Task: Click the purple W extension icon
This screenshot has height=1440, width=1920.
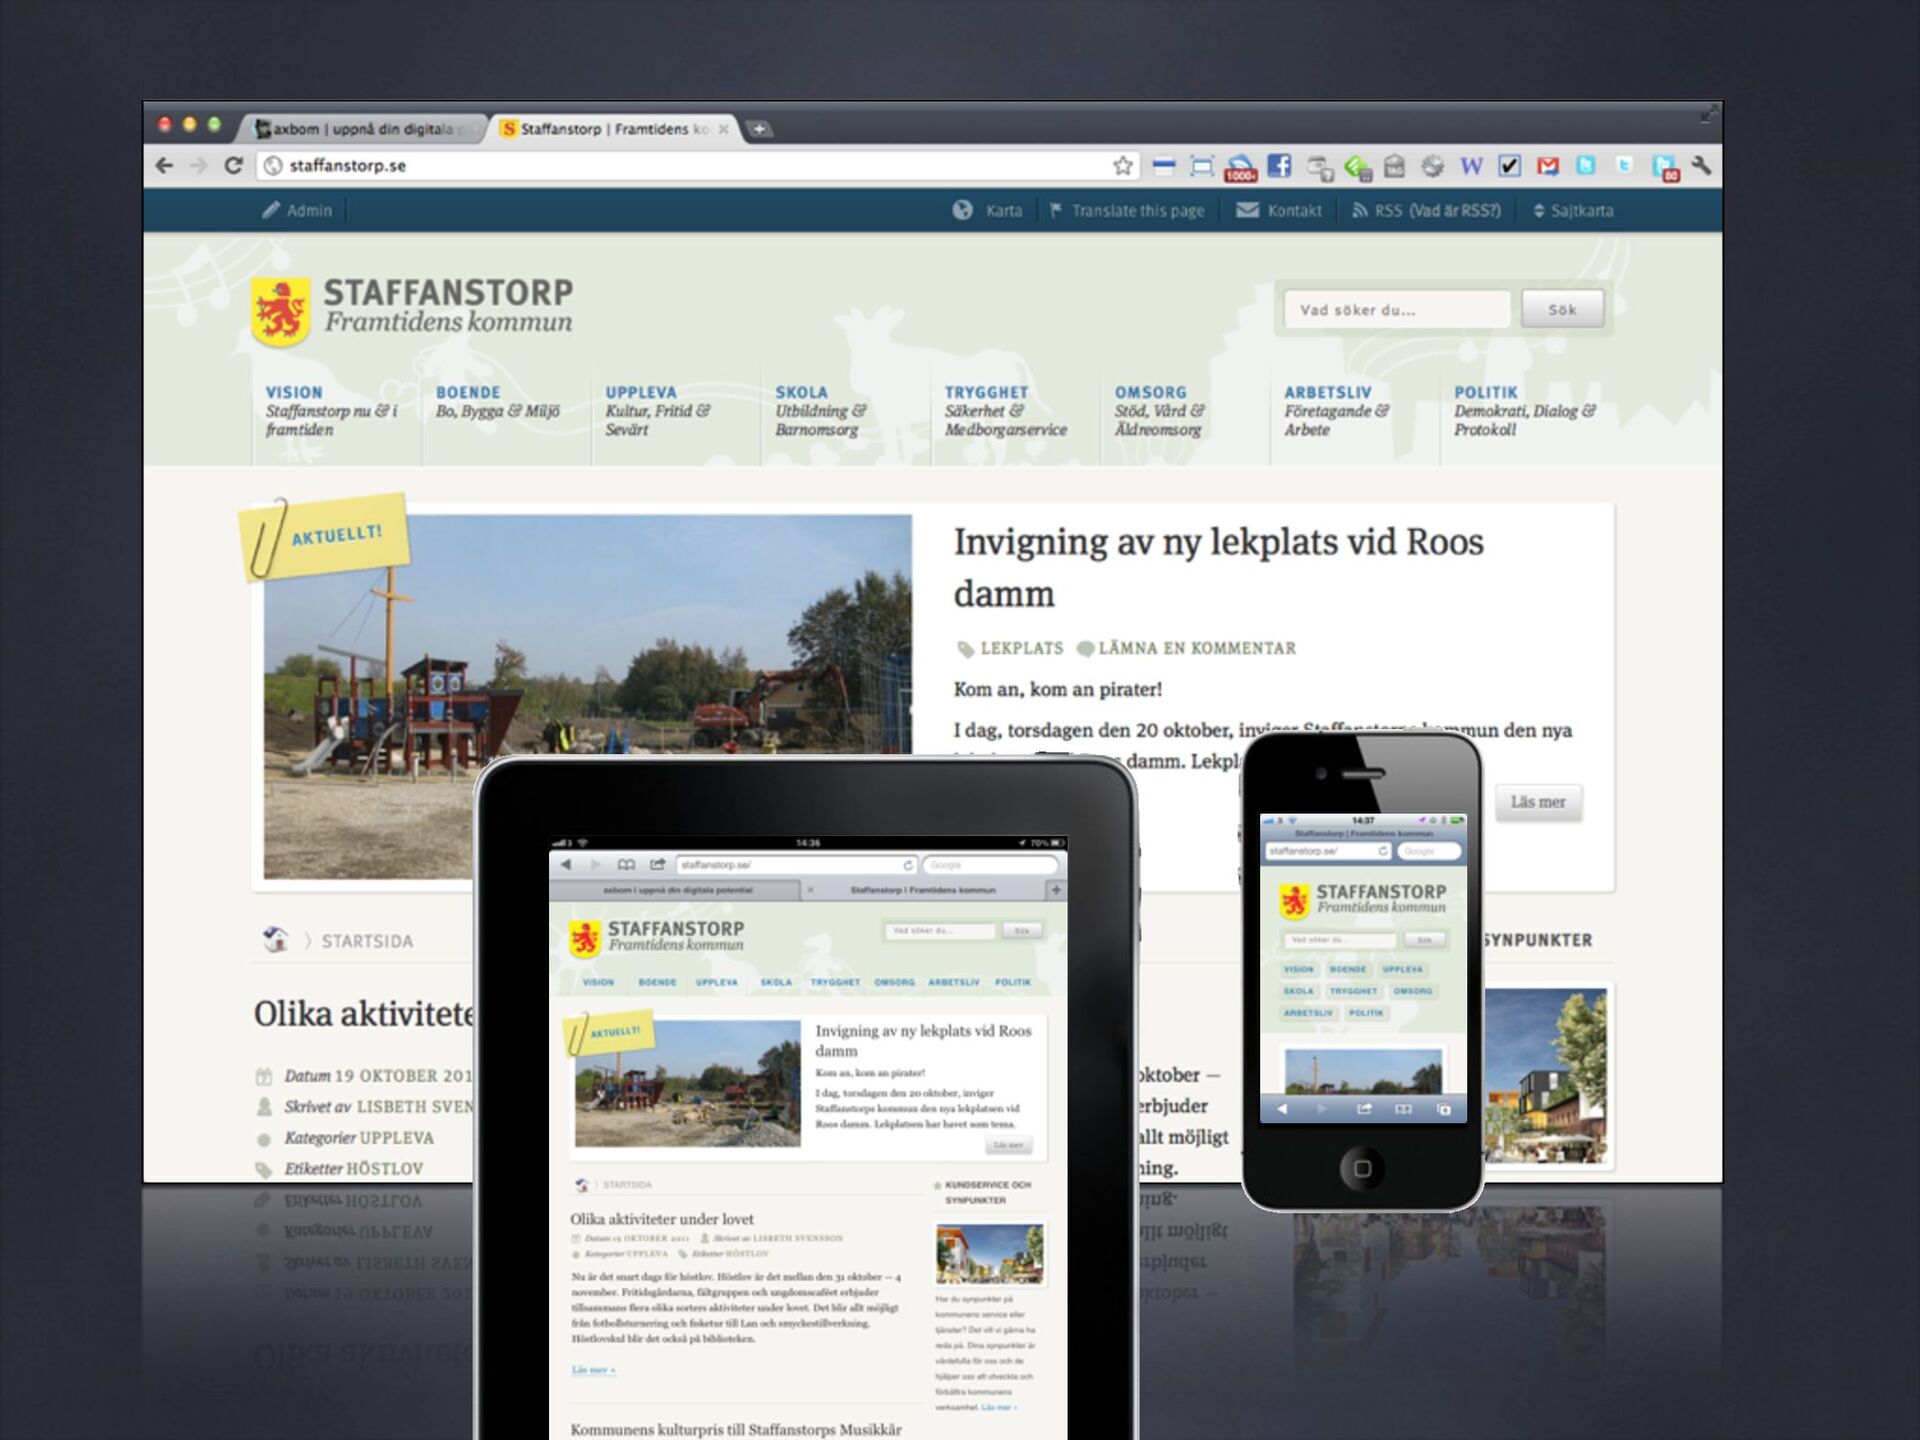Action: (x=1471, y=166)
